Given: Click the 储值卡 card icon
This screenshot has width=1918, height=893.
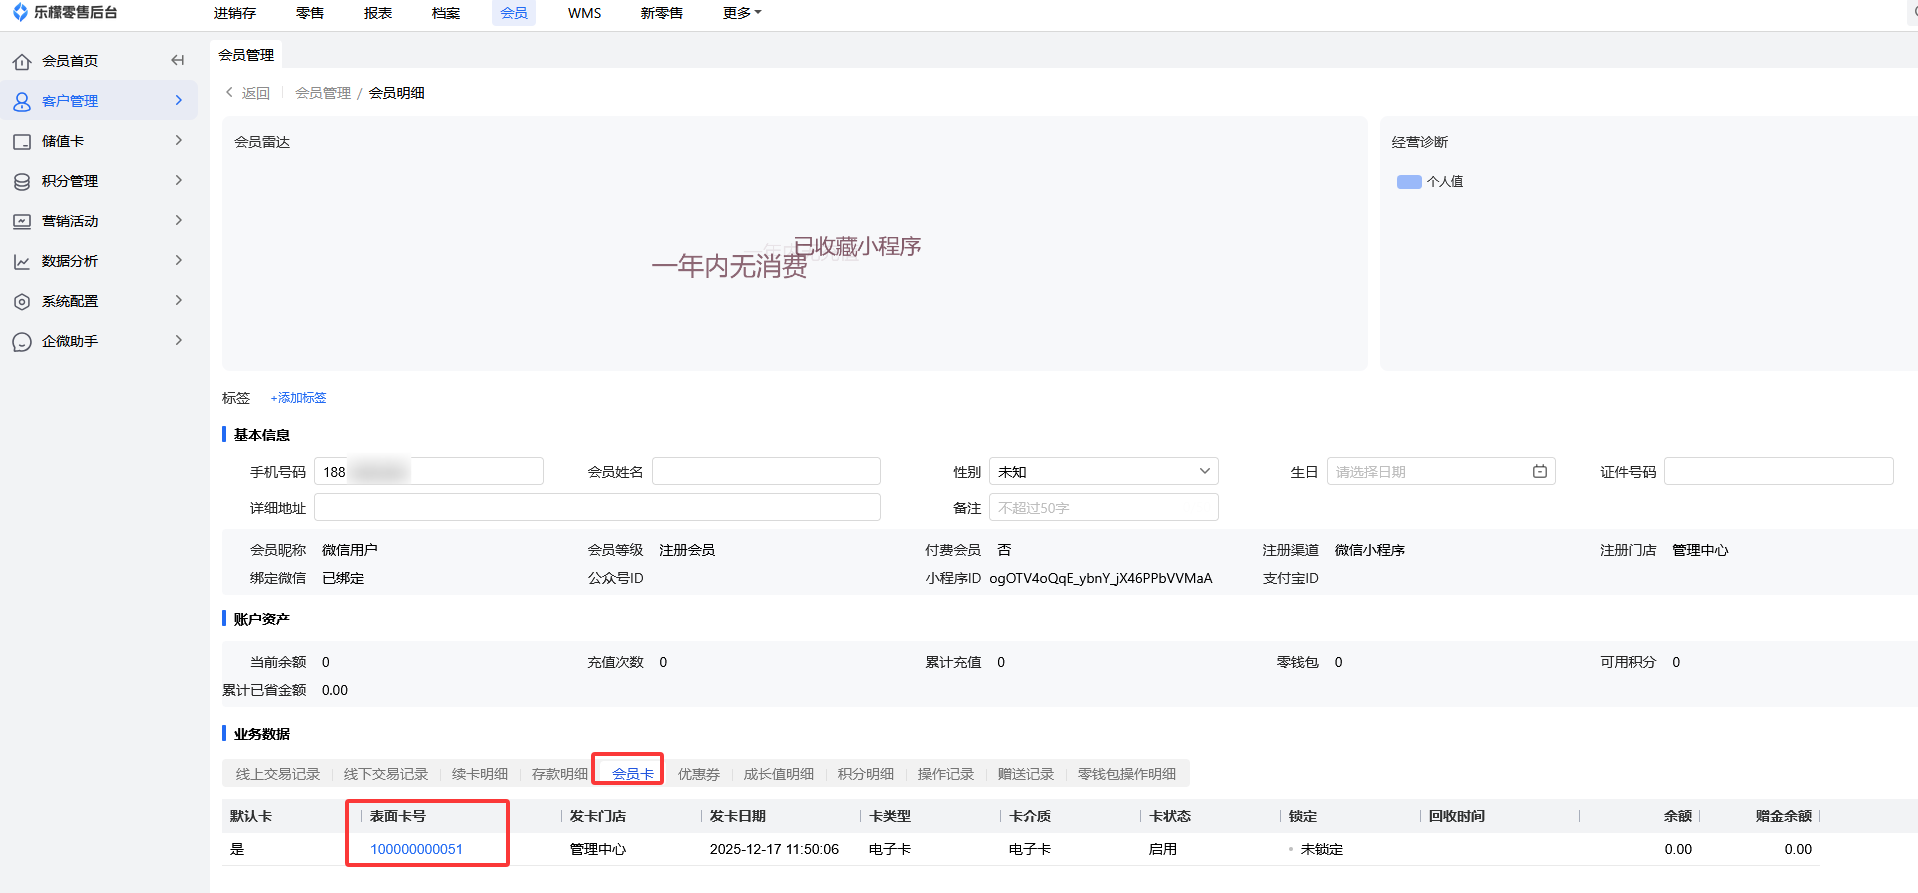Looking at the screenshot, I should [22, 142].
